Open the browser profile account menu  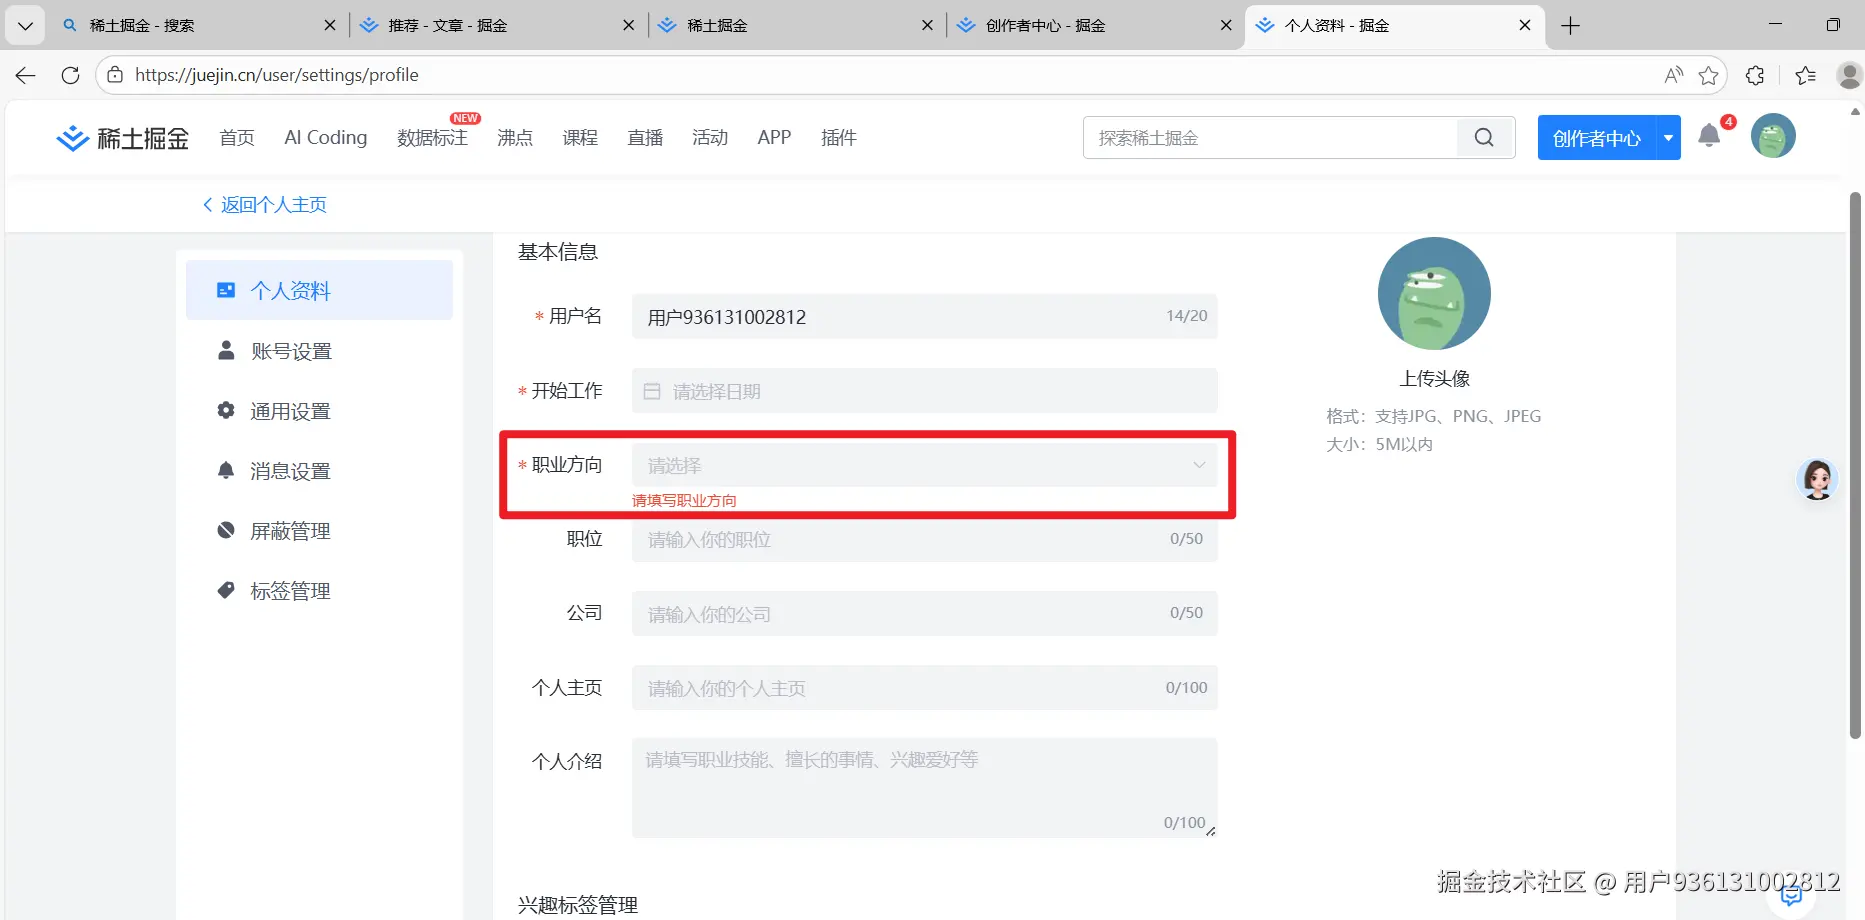point(1848,74)
